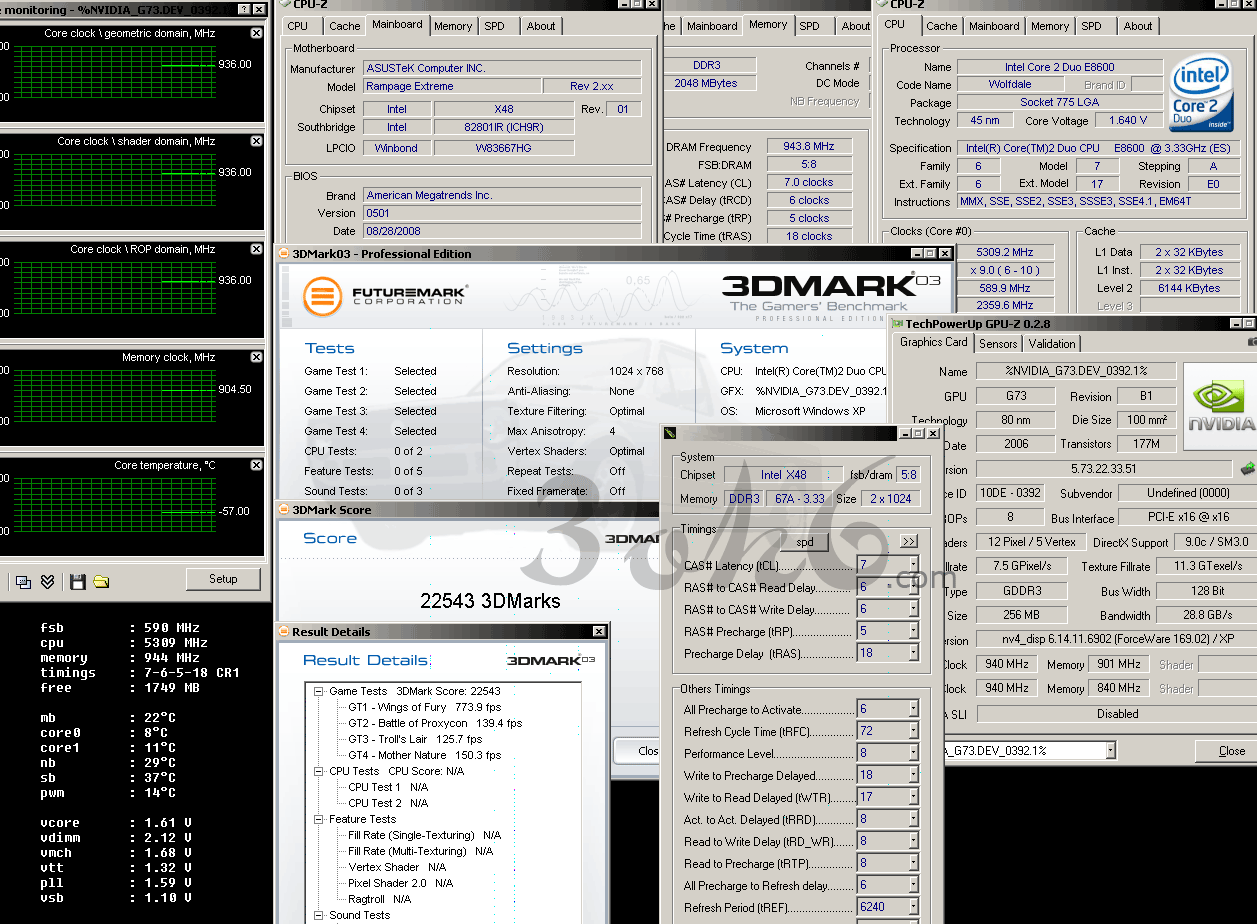
Task: Open the RAS# Precharge (tRP) dropdown
Action: pyautogui.click(x=912, y=631)
